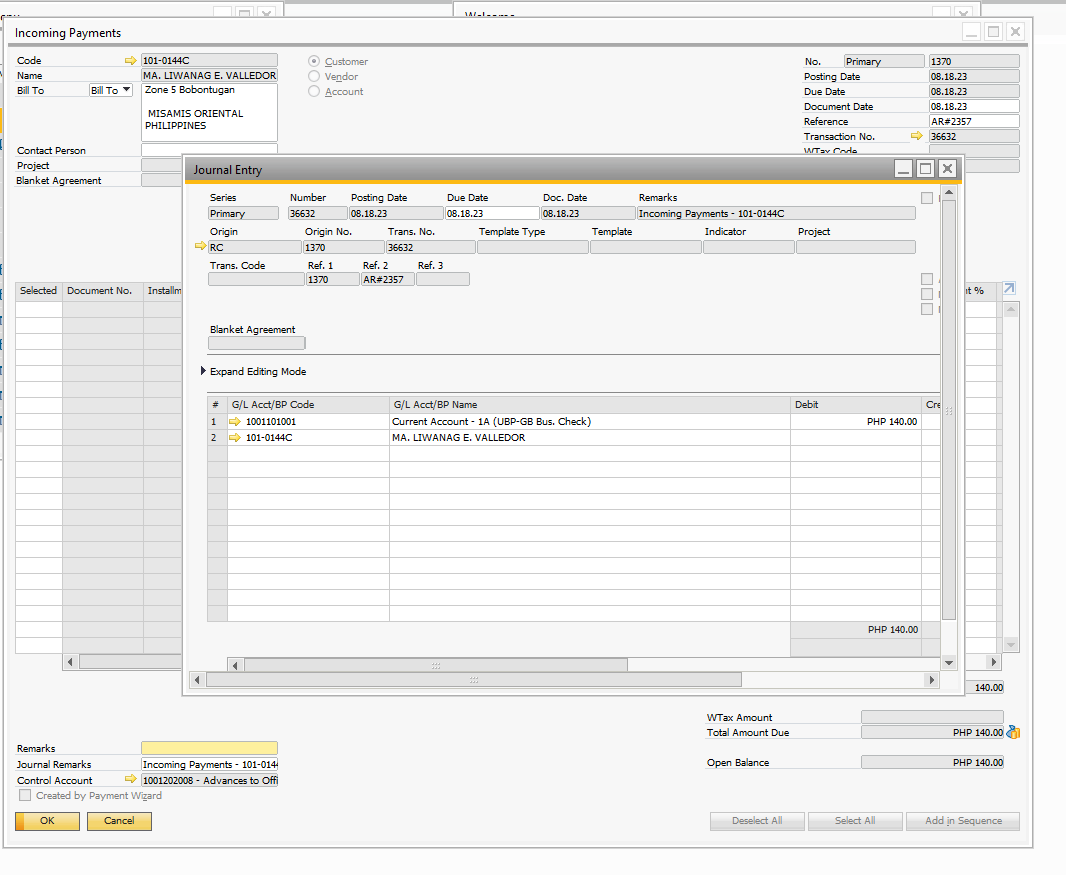Viewport: 1066px width, 875px height.
Task: Click G/L Acct/BP Code column header
Action: (308, 405)
